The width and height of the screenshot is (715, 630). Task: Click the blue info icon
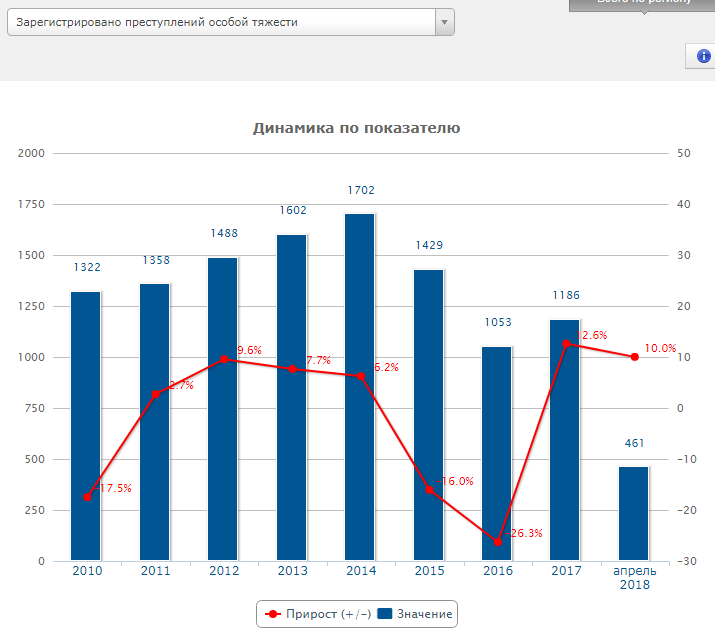pyautogui.click(x=702, y=57)
